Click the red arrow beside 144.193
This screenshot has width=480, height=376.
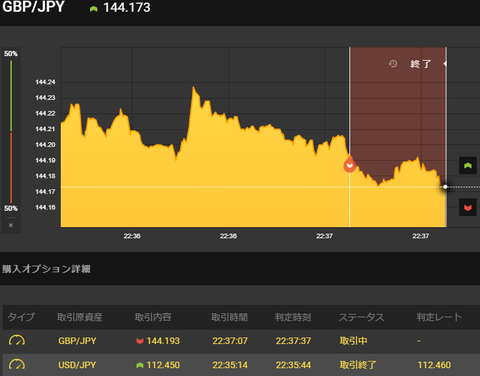140,341
